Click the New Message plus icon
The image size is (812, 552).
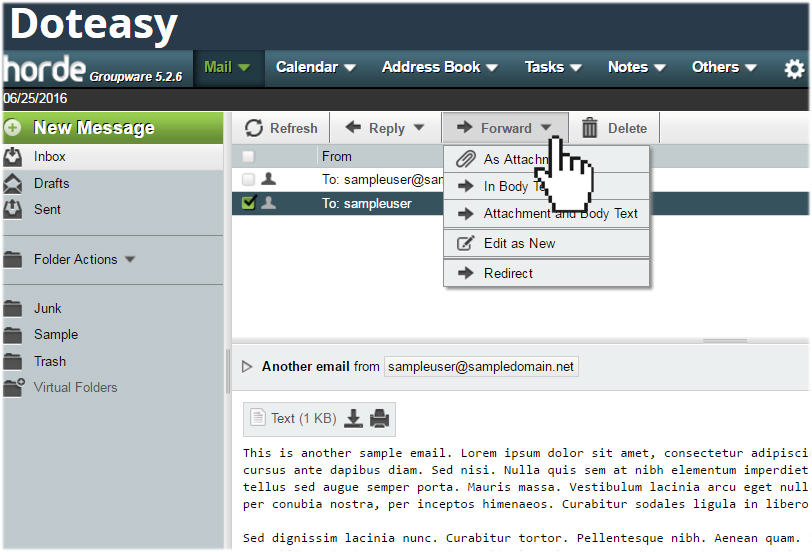[12, 127]
